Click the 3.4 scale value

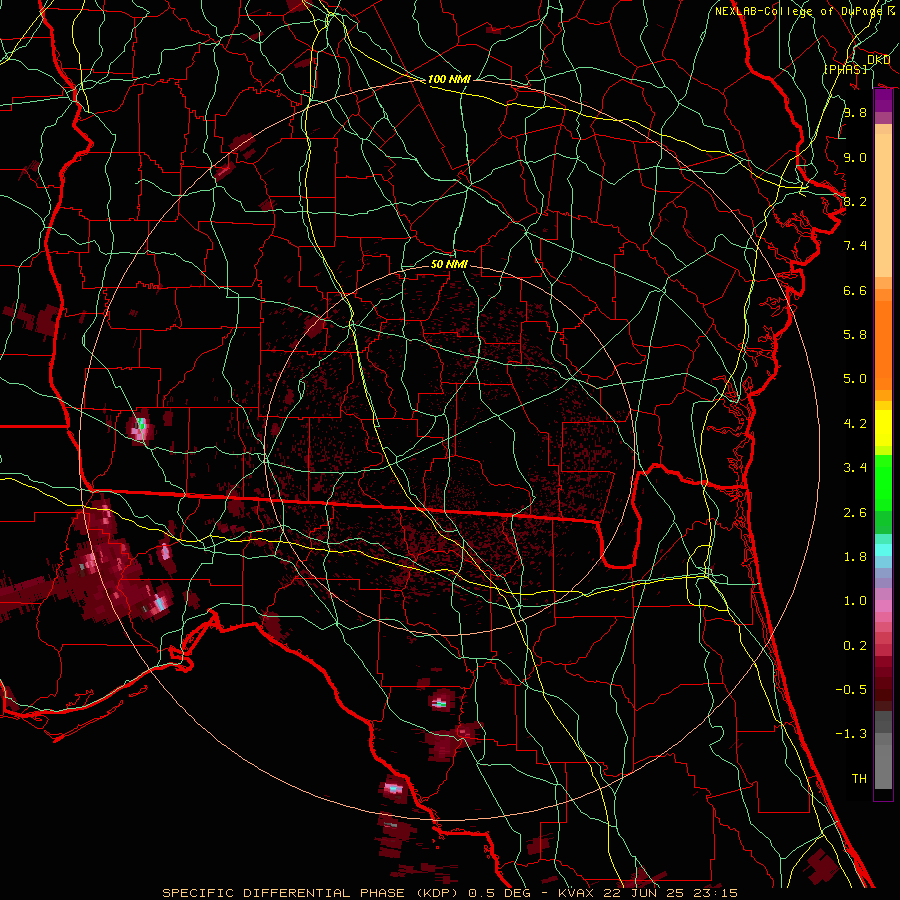[855, 468]
